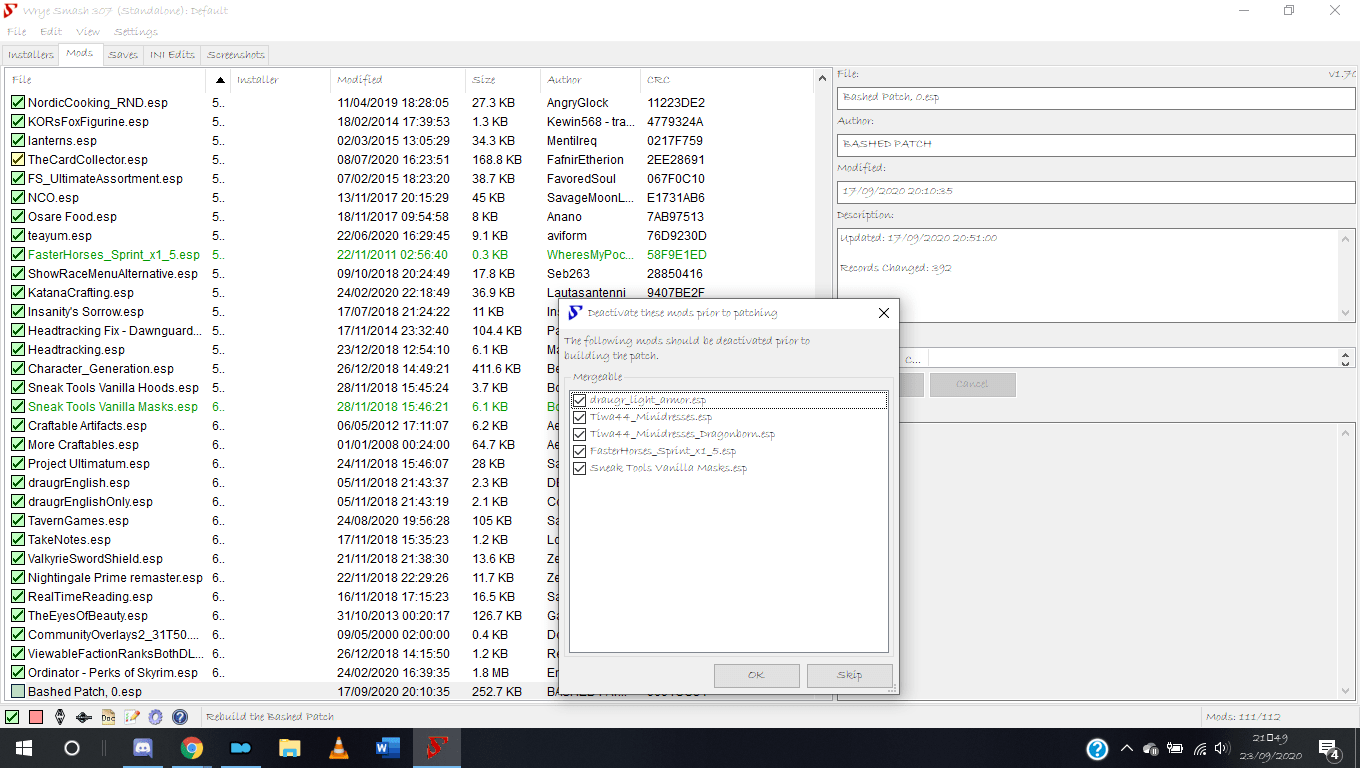Click the File name field showing Bashed Patch, 0.esp

1096,97
